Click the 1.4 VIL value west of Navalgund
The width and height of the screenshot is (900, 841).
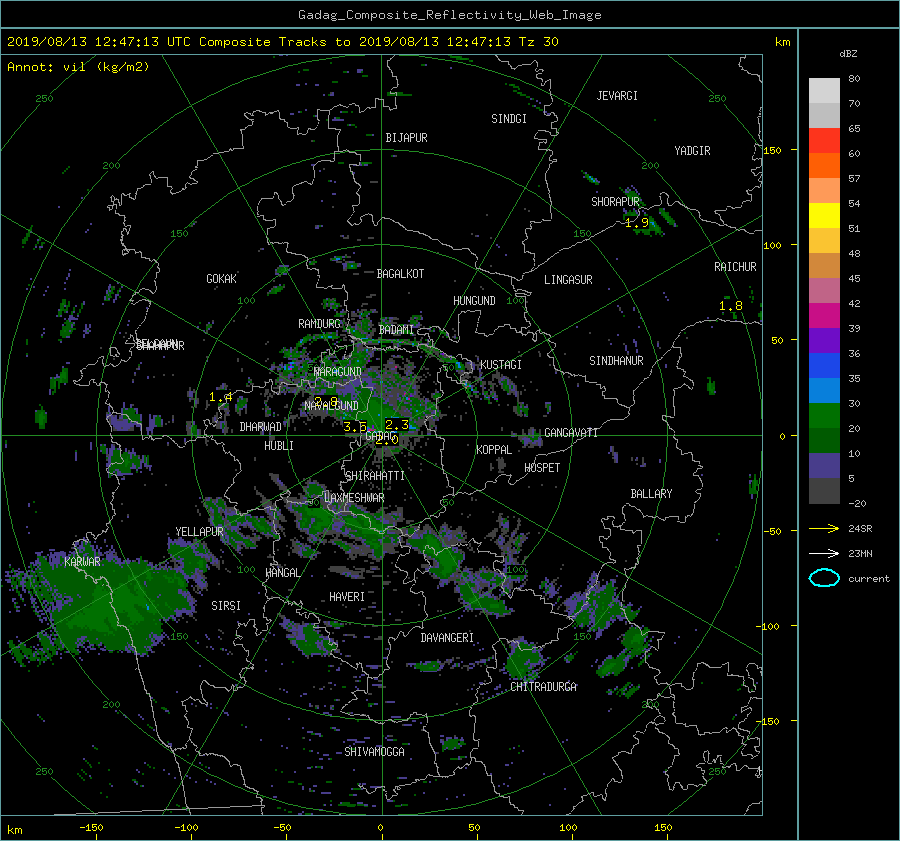click(x=220, y=397)
